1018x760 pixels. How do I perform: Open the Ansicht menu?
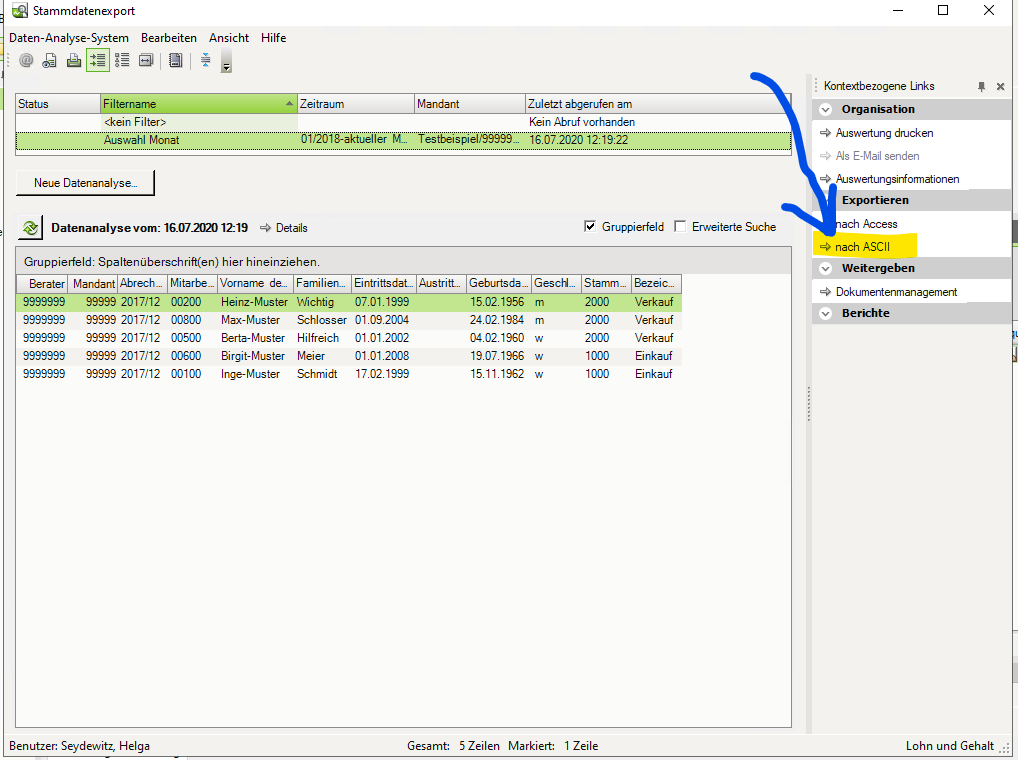coord(229,38)
